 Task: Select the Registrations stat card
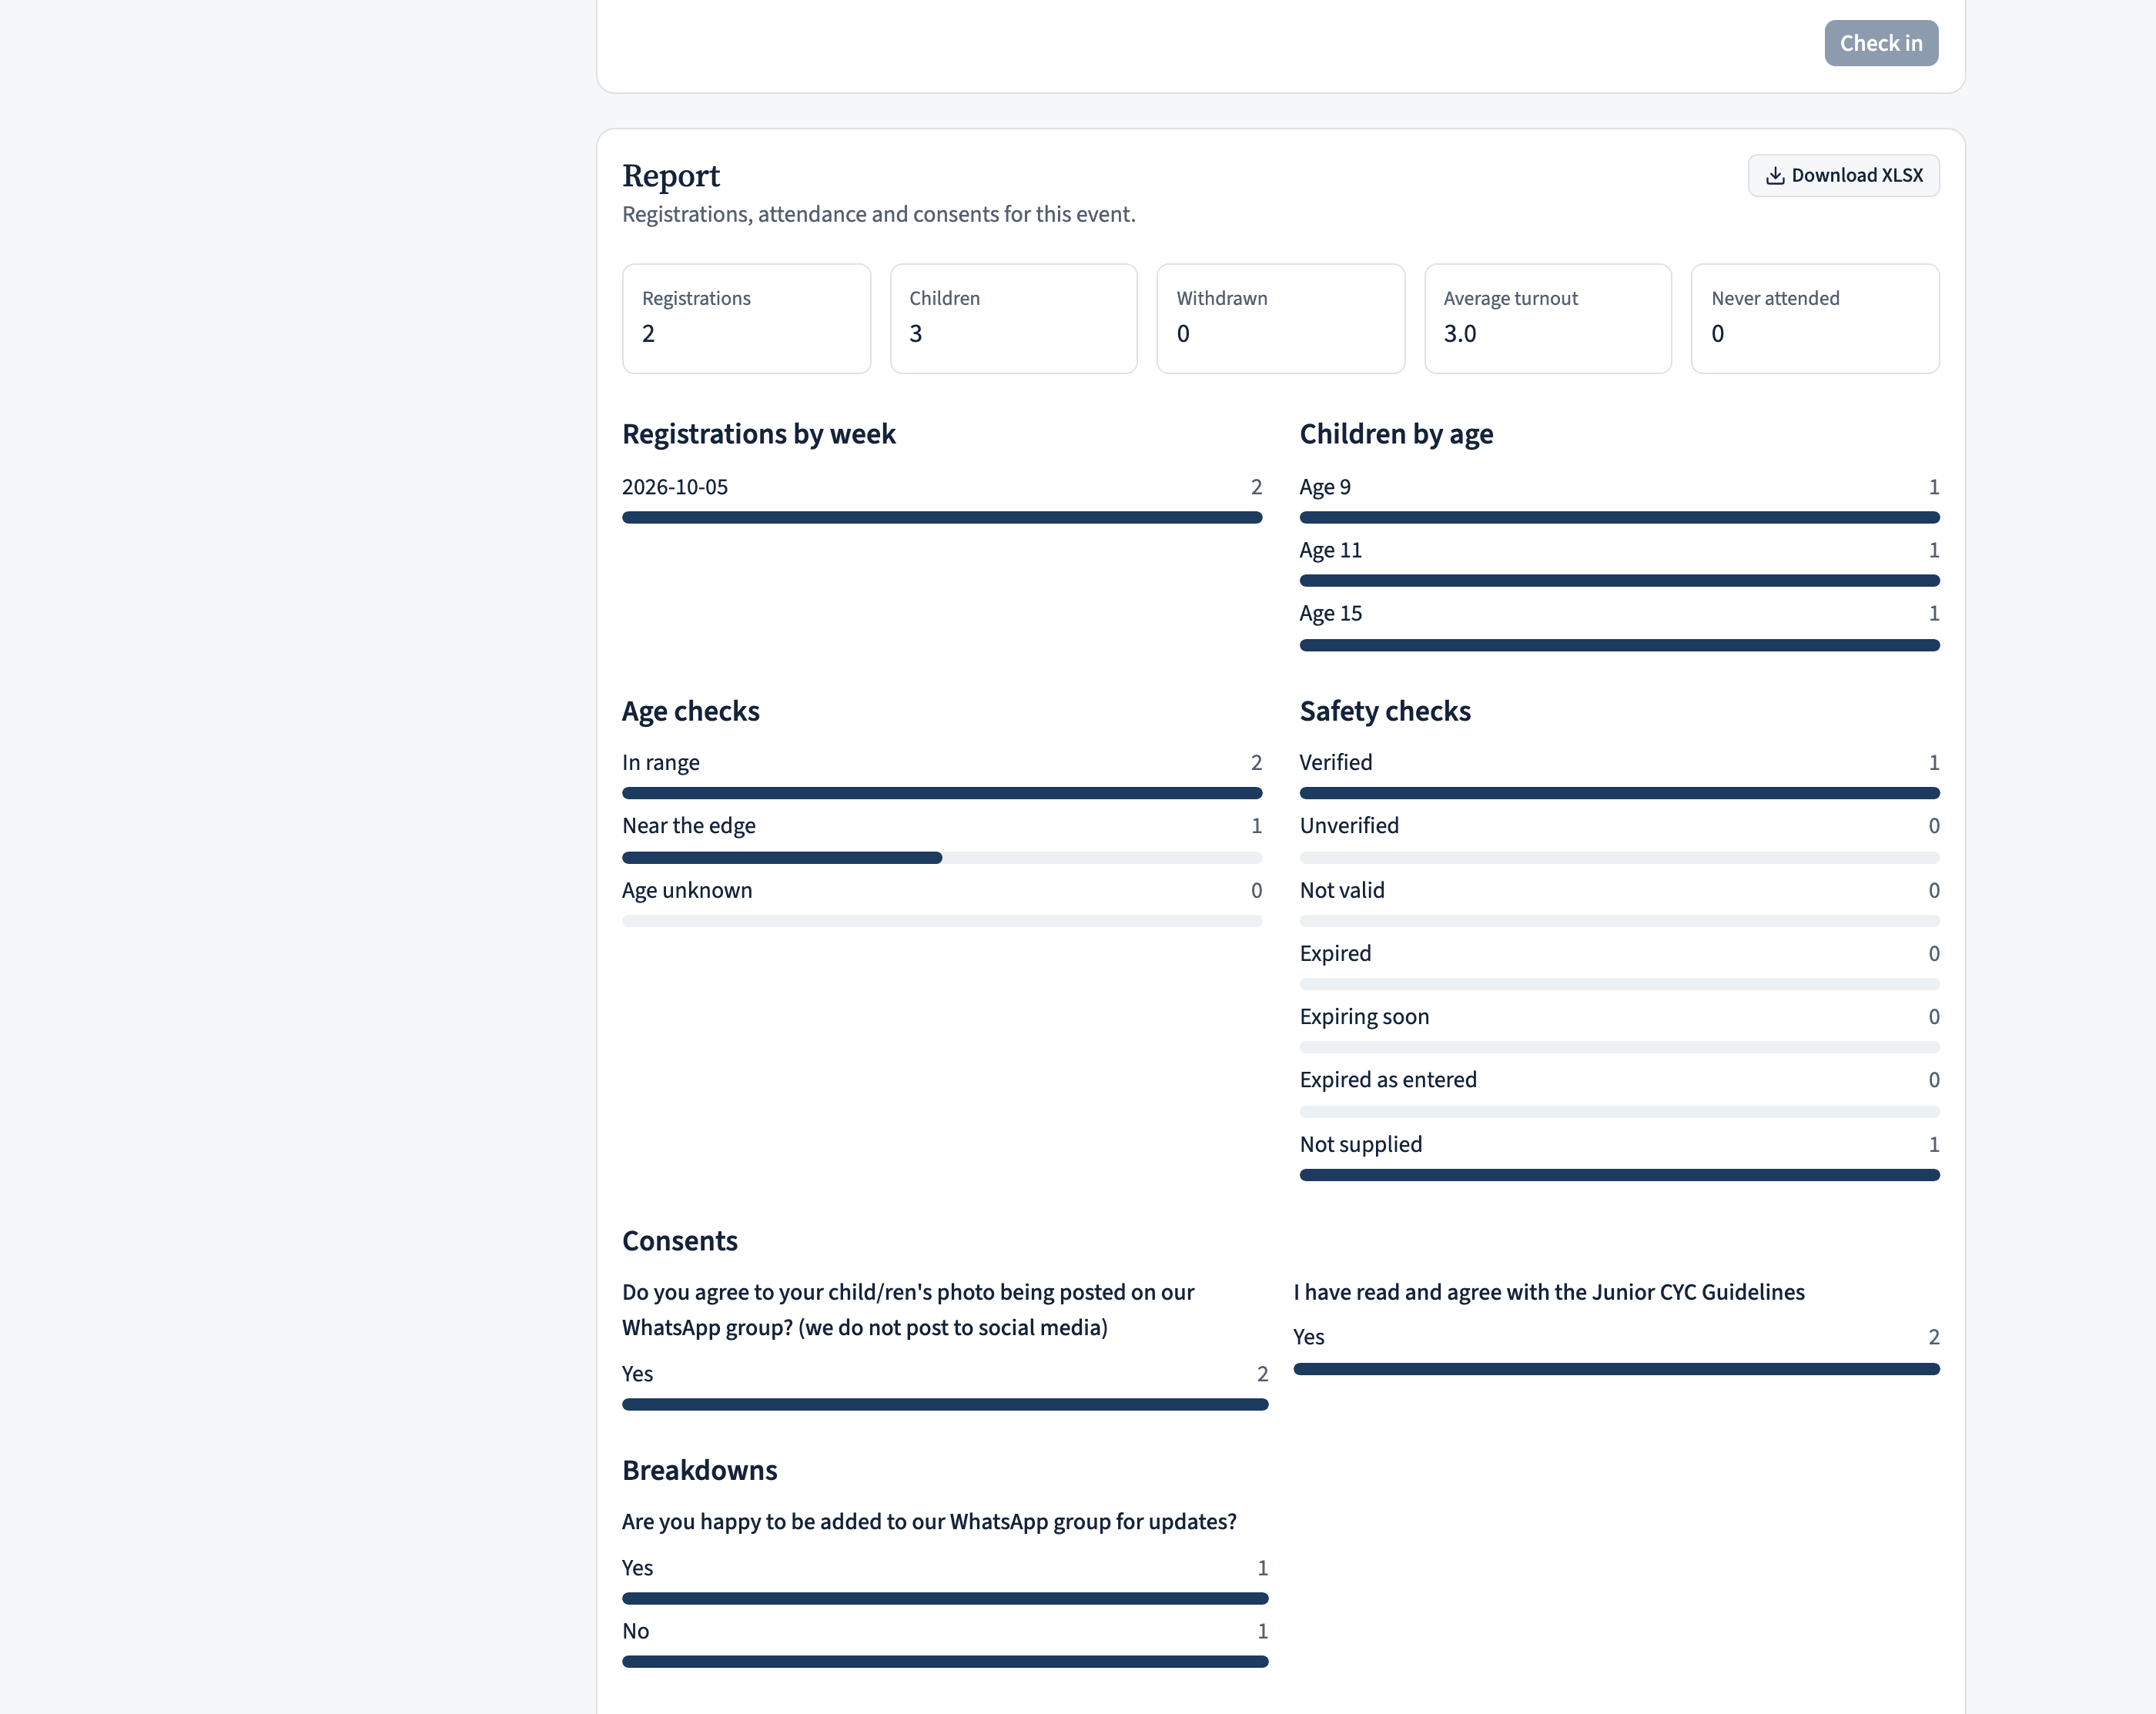pos(746,318)
